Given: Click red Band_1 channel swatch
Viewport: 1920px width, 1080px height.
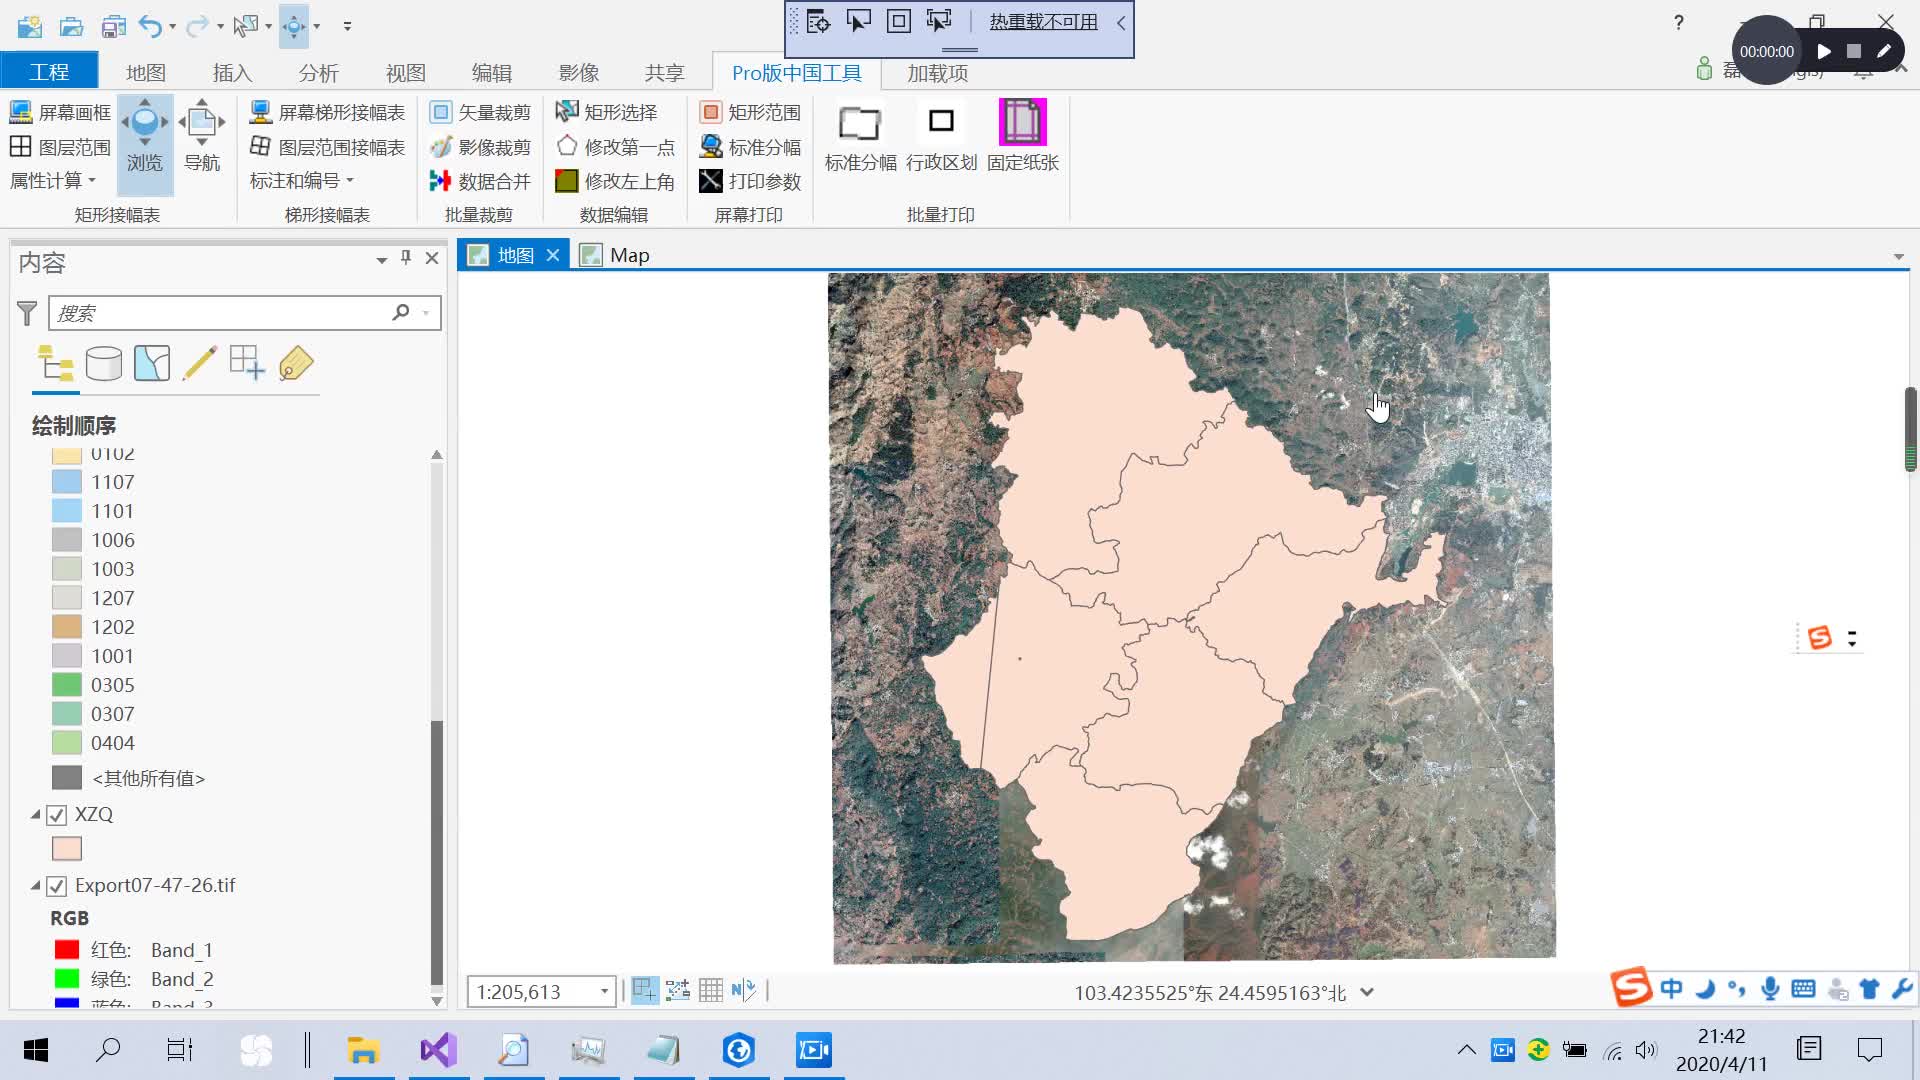Looking at the screenshot, I should [x=67, y=950].
